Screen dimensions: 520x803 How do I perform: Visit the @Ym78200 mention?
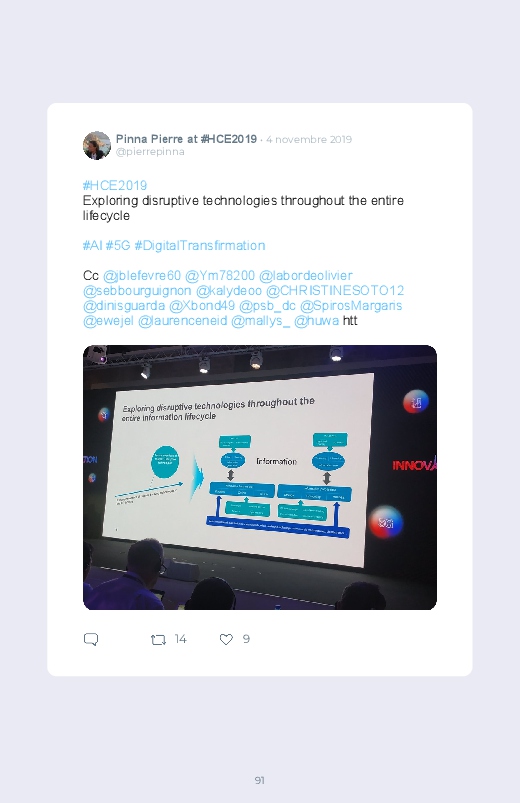click(x=220, y=276)
